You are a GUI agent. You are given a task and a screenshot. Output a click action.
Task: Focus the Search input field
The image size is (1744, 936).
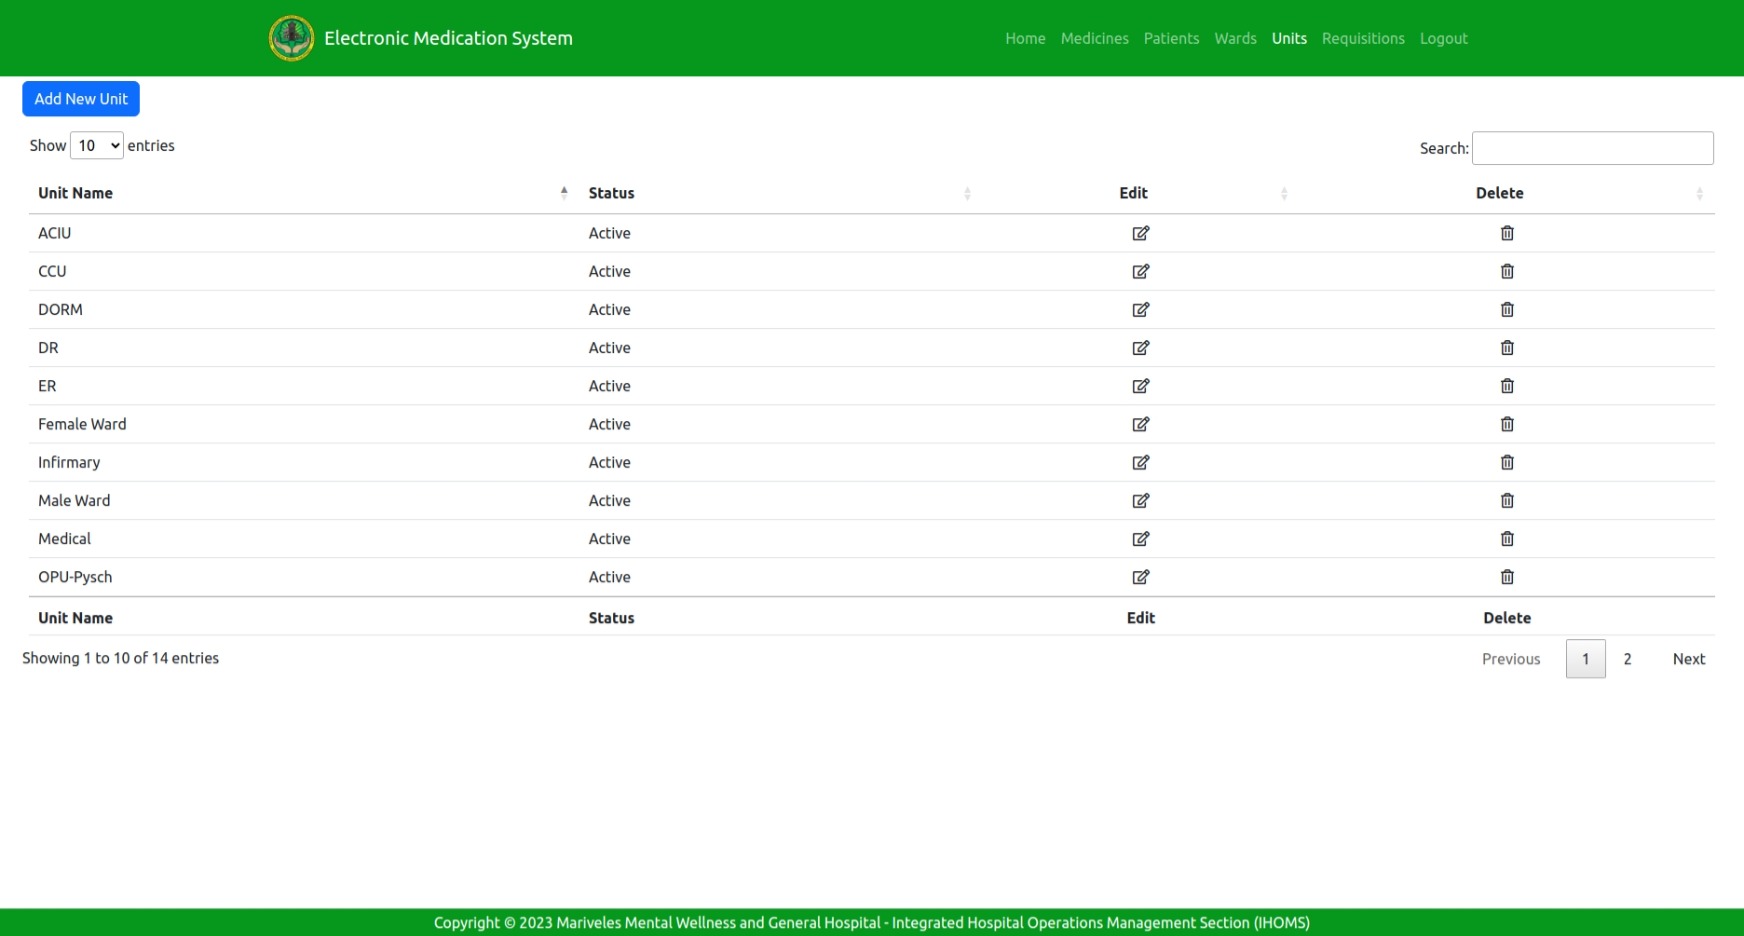pyautogui.click(x=1592, y=148)
